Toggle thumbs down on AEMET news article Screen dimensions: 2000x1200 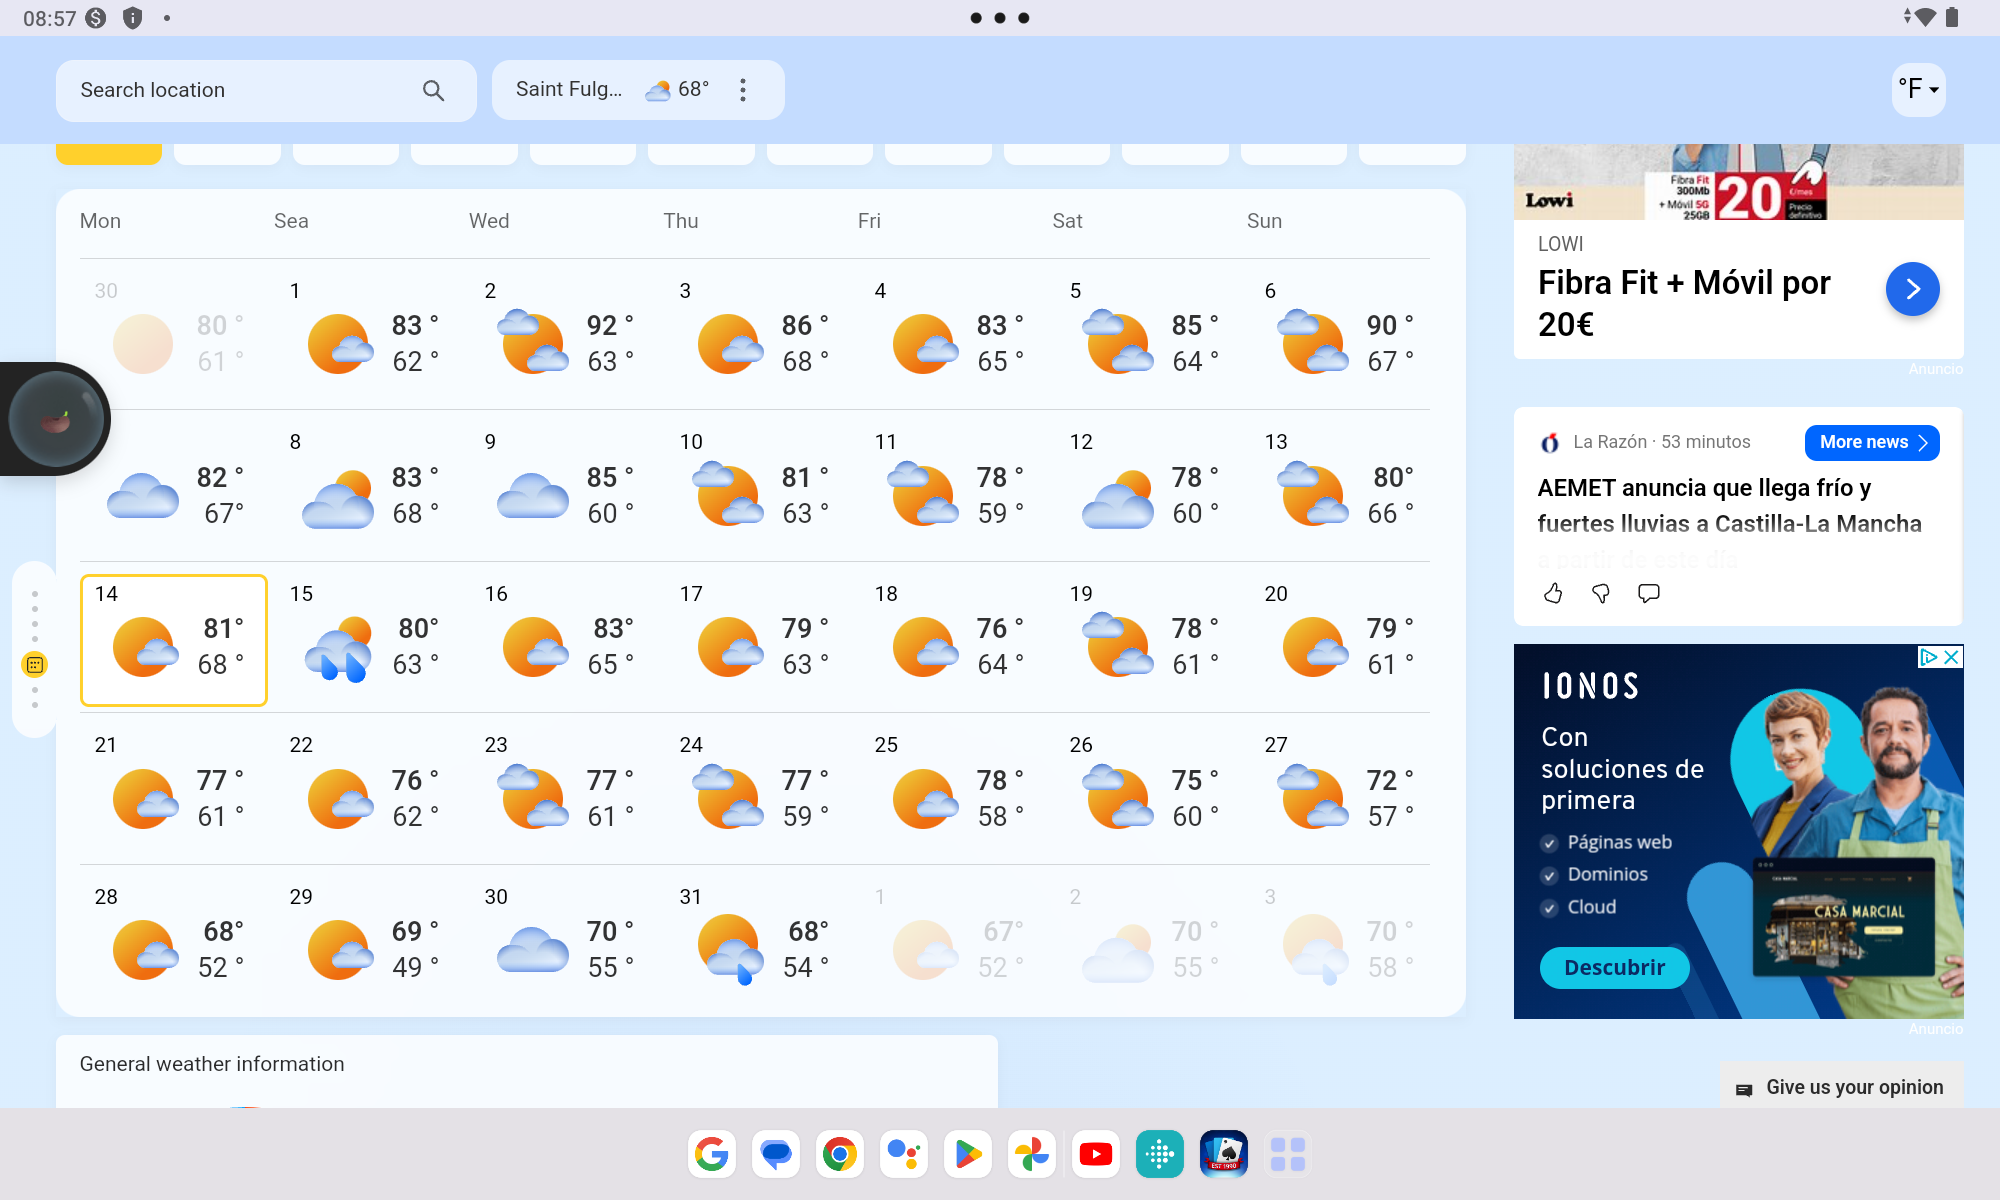tap(1600, 591)
